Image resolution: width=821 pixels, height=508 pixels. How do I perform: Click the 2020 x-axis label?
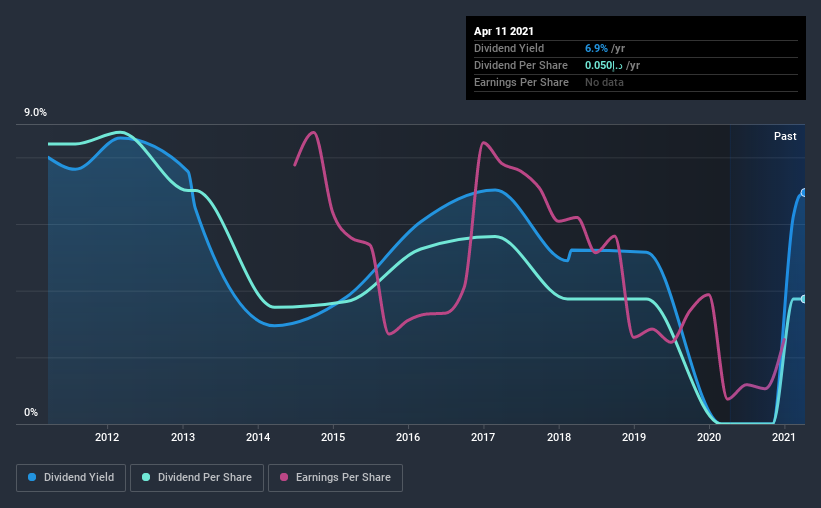[x=709, y=437]
